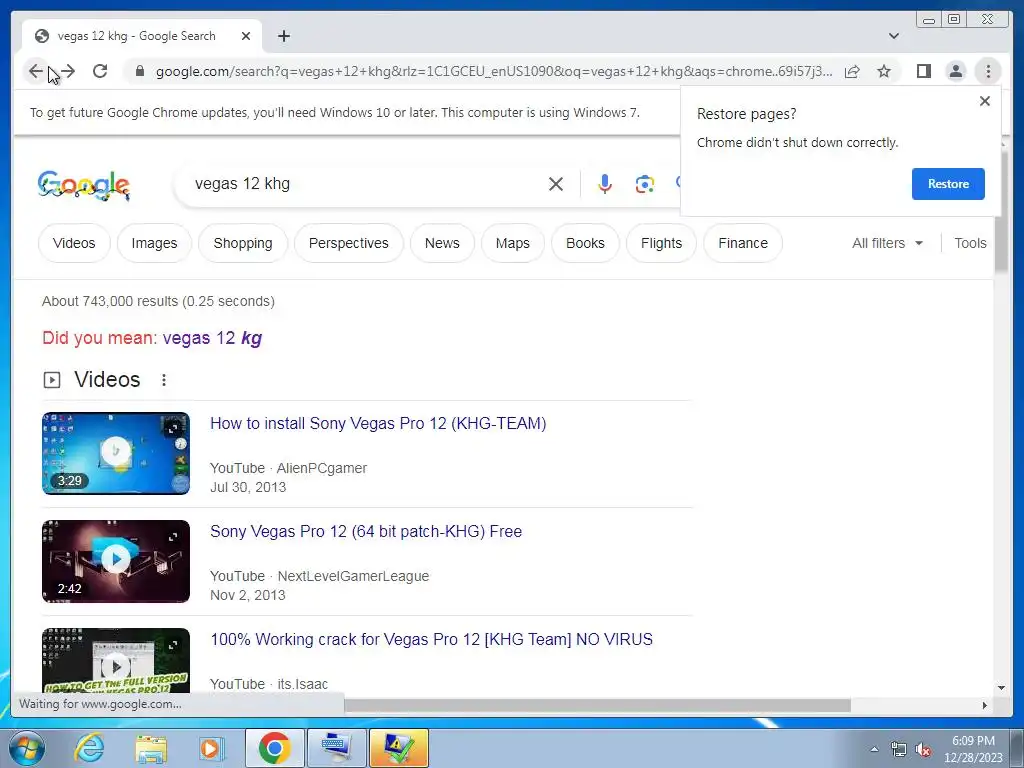1024x768 pixels.
Task: Click the horizontal scrollbar thumb
Action: pos(598,705)
